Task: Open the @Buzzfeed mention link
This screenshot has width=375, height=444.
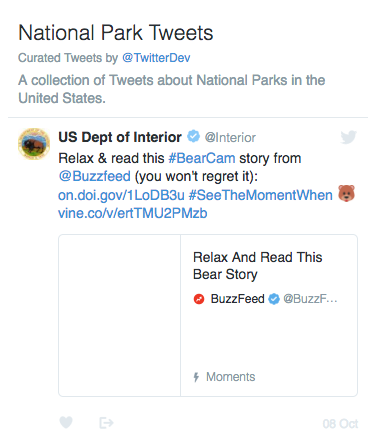Action: [94, 176]
